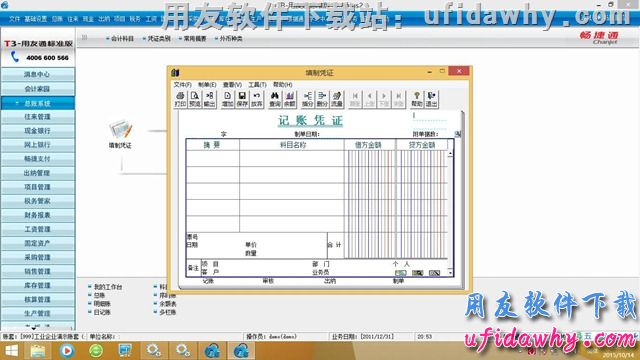Open File Explorer from taskbar
640x360 pixels.
click(38, 351)
